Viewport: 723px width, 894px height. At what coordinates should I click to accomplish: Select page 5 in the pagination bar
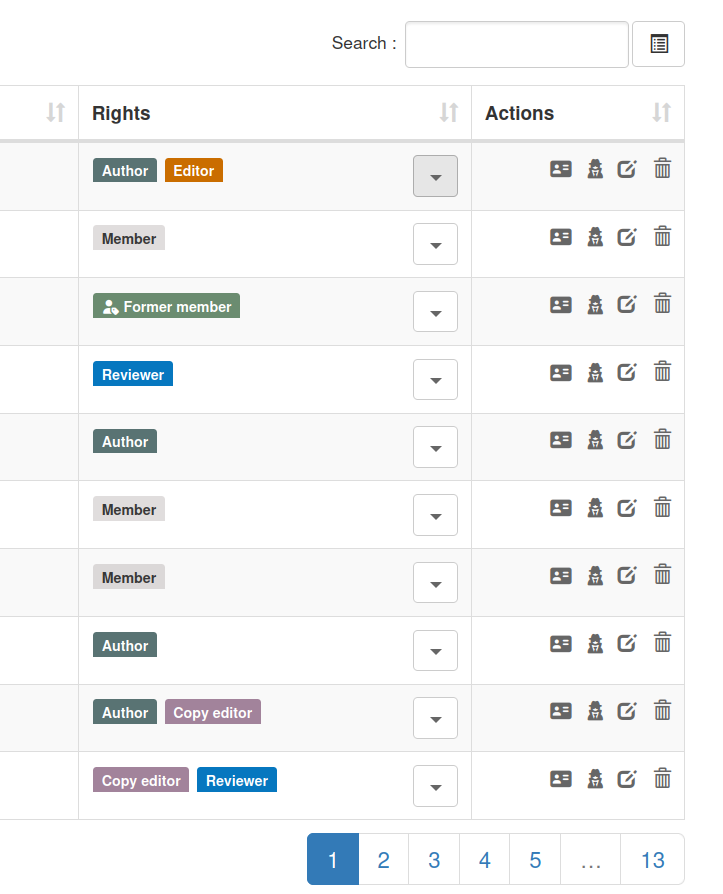point(535,859)
